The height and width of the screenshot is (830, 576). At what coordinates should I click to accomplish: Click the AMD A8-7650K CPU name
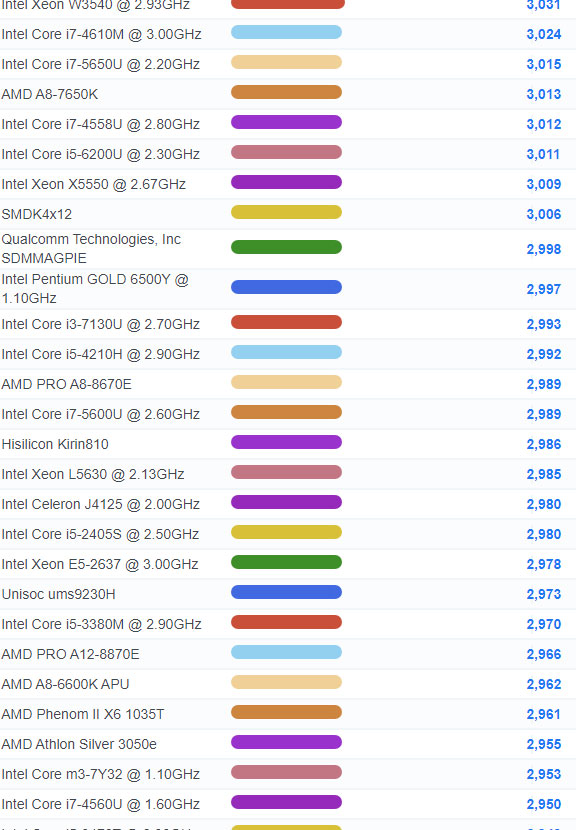pyautogui.click(x=50, y=94)
